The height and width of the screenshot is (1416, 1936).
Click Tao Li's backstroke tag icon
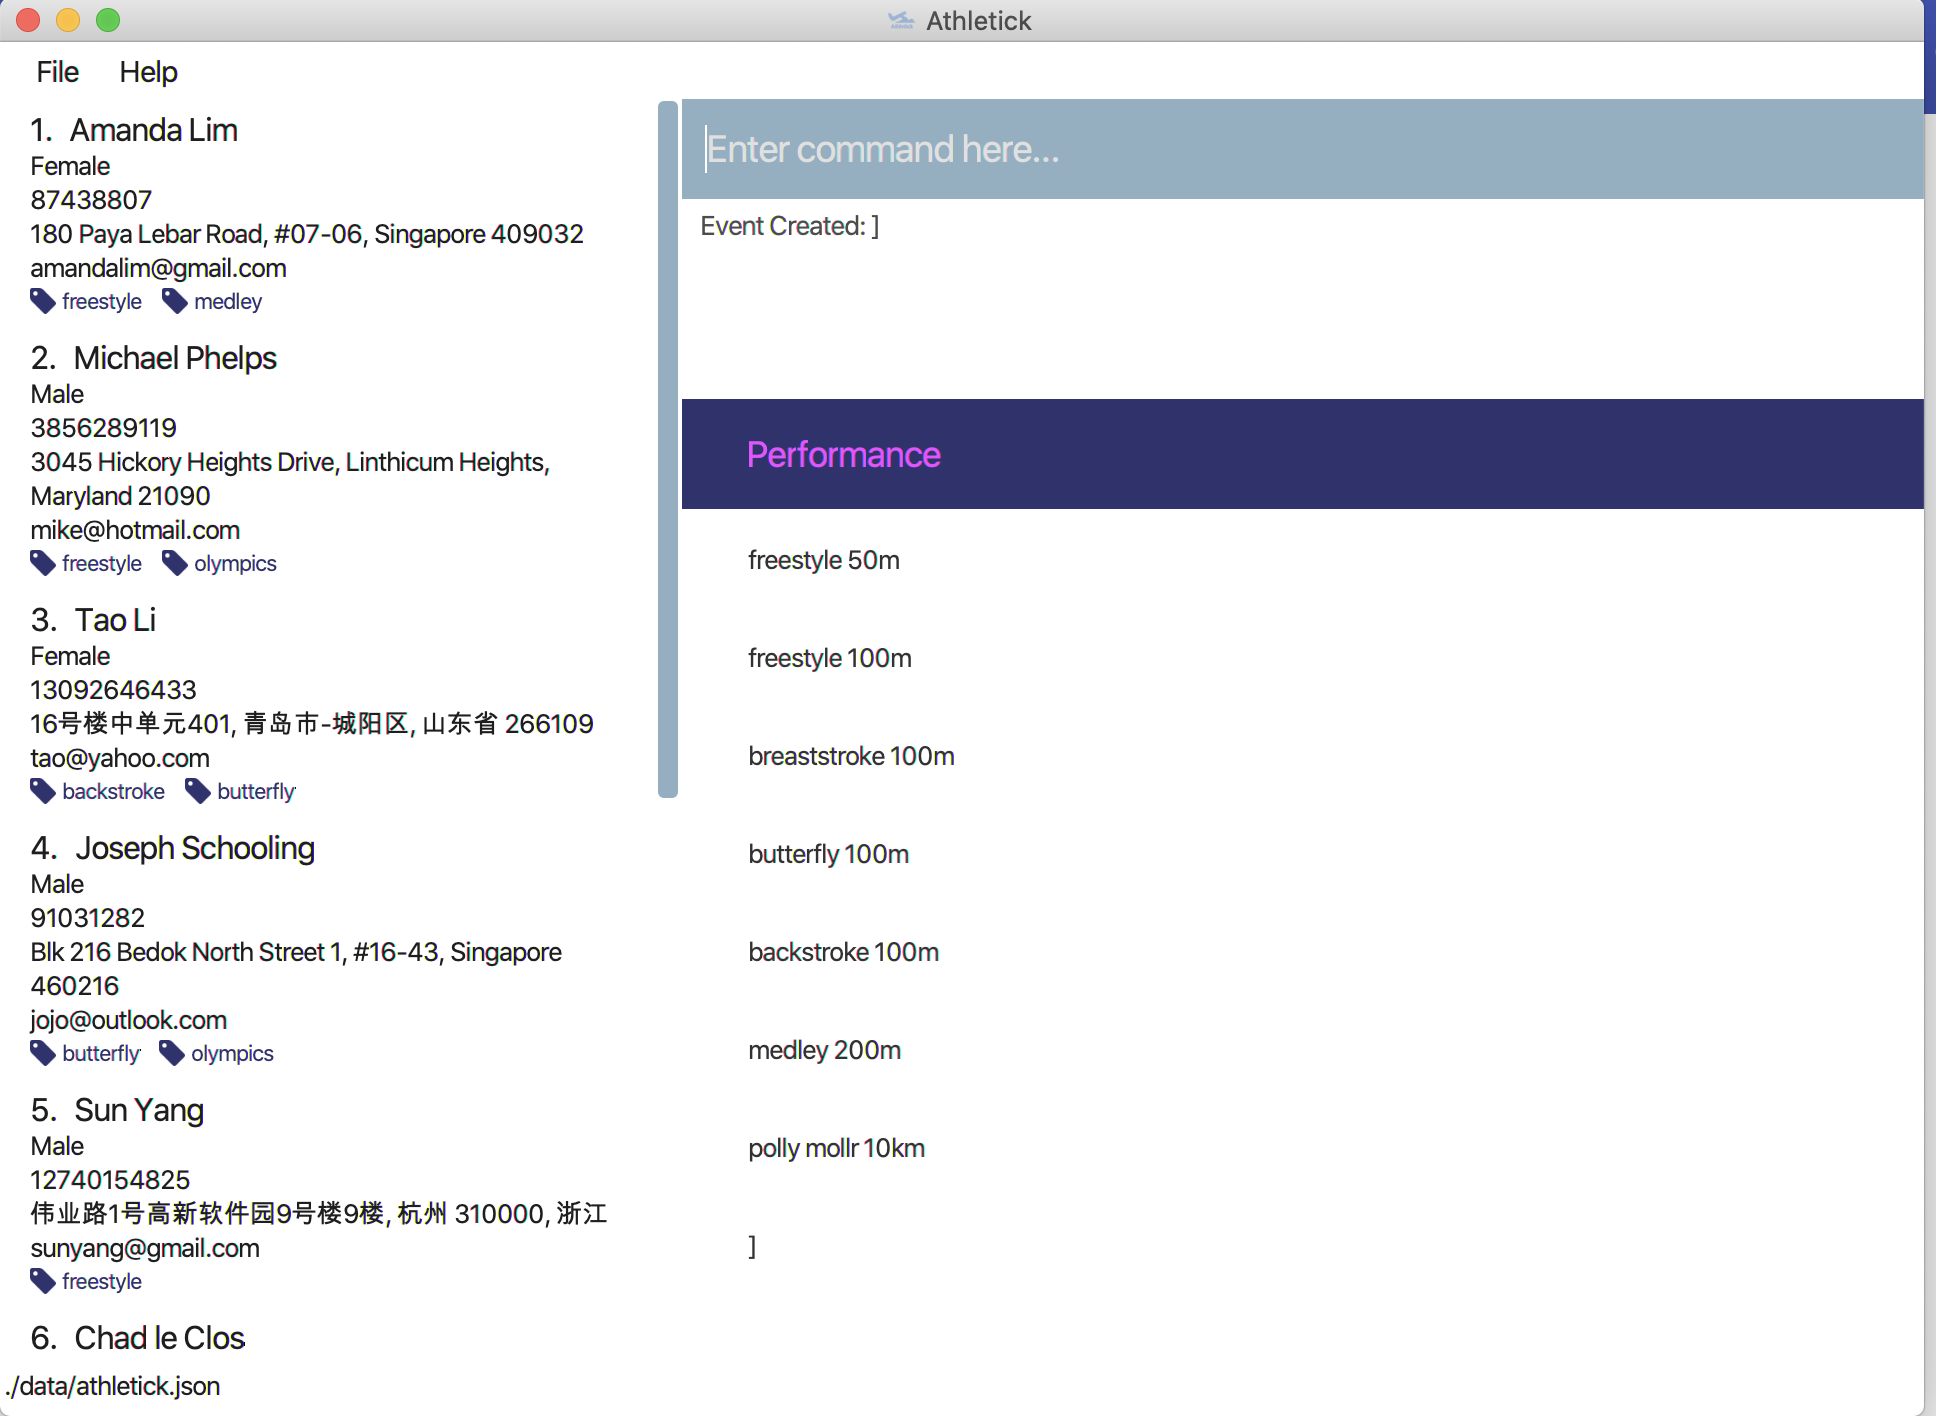tap(43, 791)
